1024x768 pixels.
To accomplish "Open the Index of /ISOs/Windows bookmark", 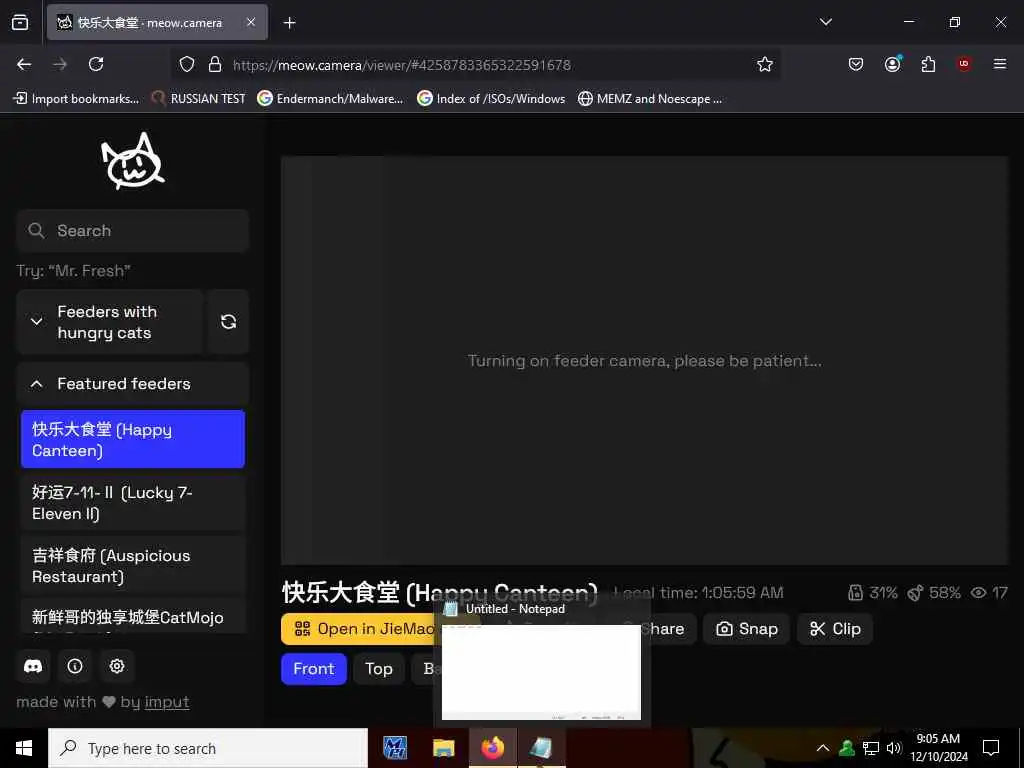I will [x=491, y=99].
